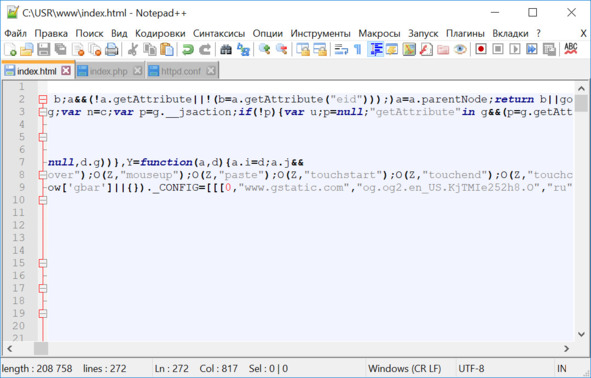The image size is (591, 378).
Task: Toggle show all characters pilcrow icon
Action: (358, 49)
